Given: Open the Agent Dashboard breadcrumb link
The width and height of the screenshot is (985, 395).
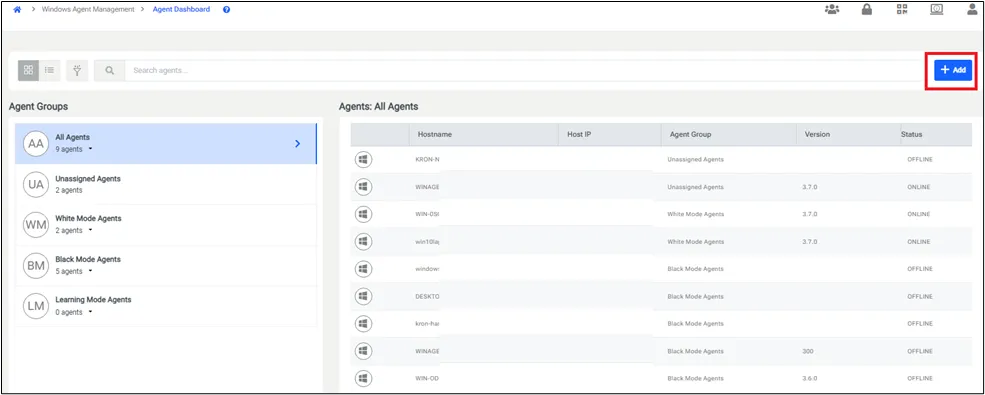Looking at the screenshot, I should 182,9.
